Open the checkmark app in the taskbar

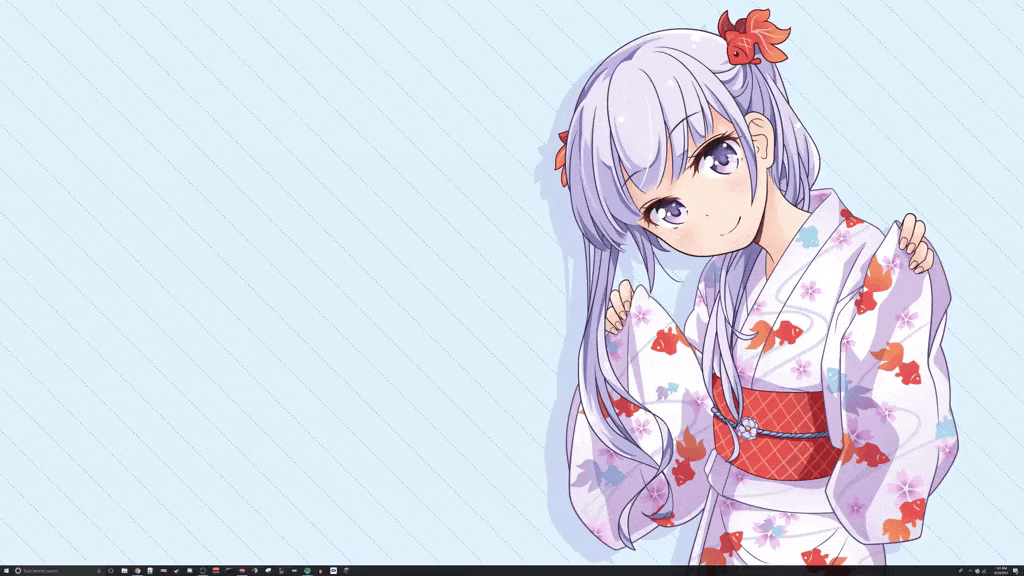176,571
